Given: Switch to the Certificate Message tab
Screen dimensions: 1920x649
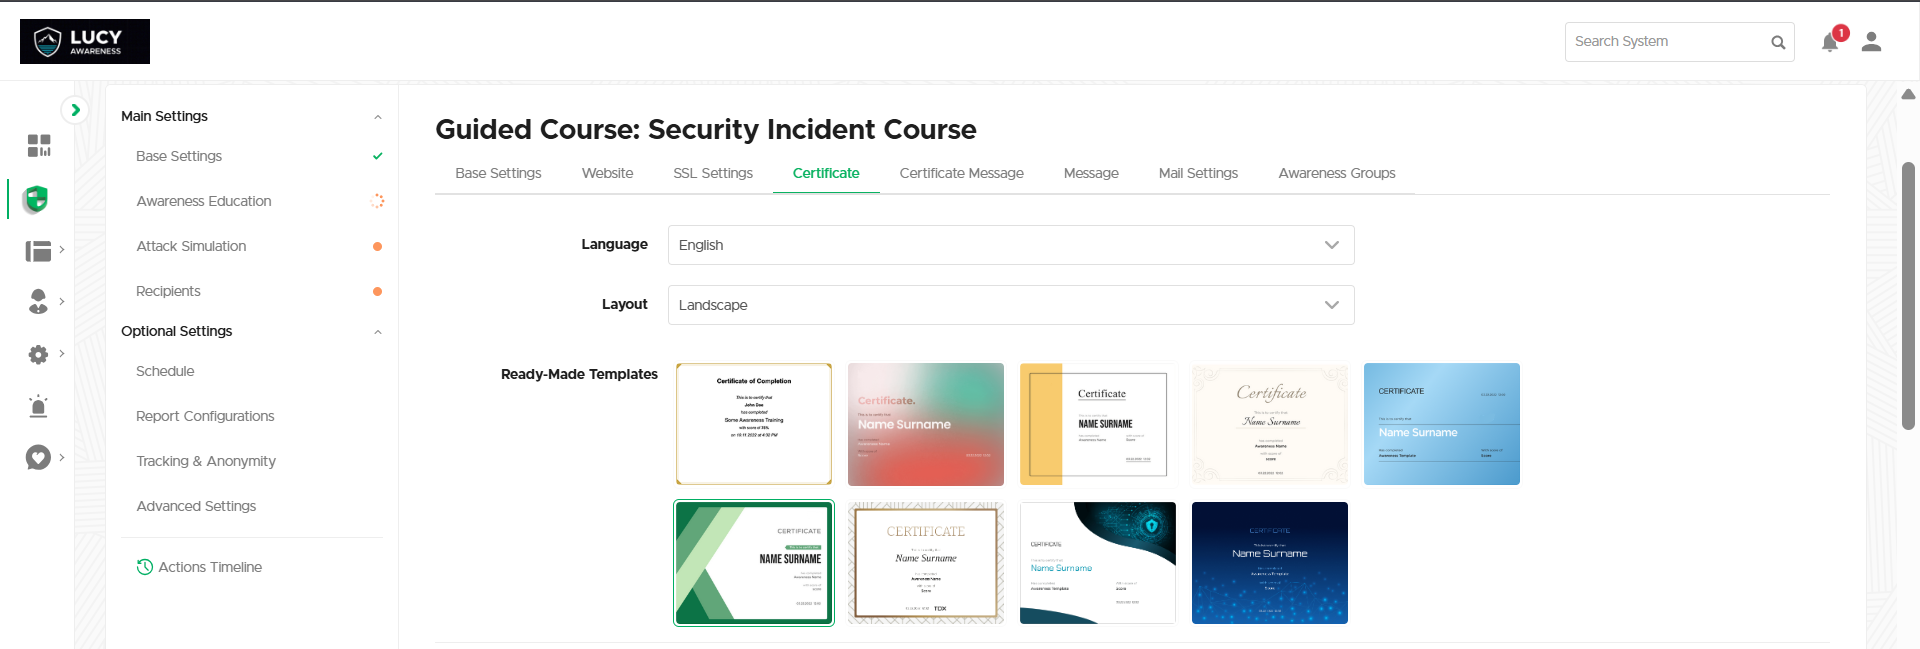Looking at the screenshot, I should click(x=961, y=173).
